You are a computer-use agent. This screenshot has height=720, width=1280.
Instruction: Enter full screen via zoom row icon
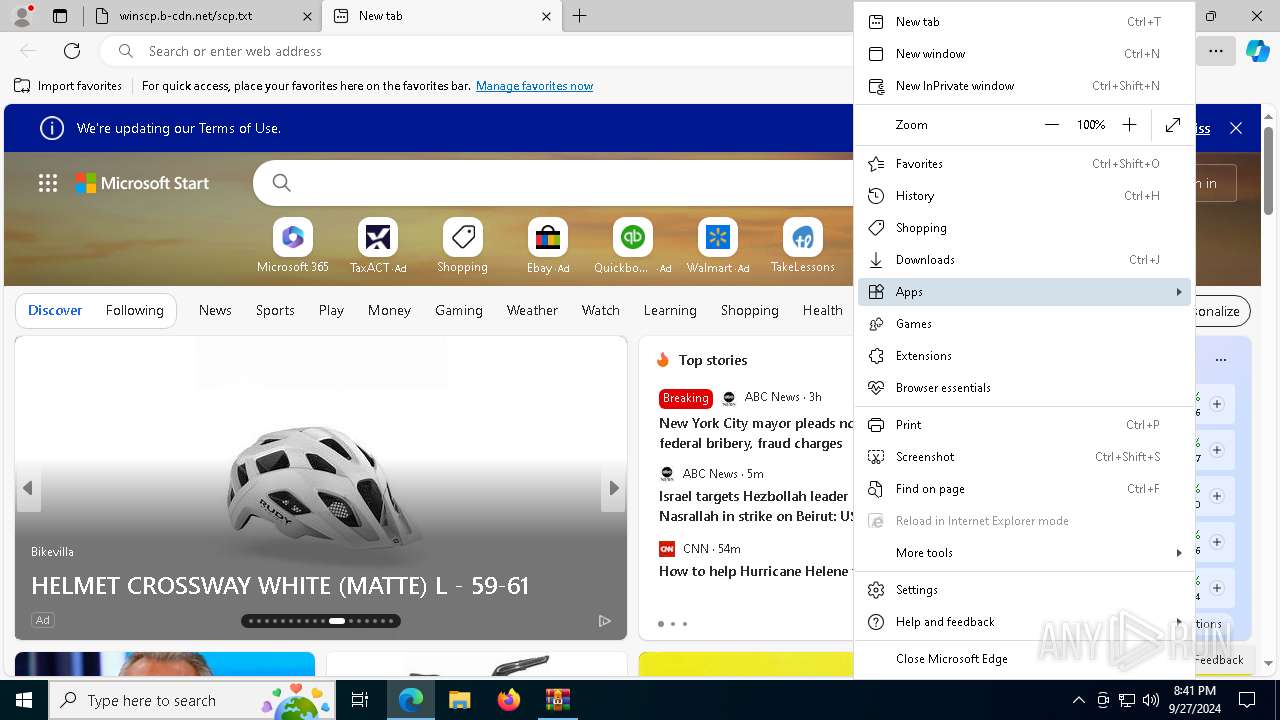pyautogui.click(x=1173, y=125)
